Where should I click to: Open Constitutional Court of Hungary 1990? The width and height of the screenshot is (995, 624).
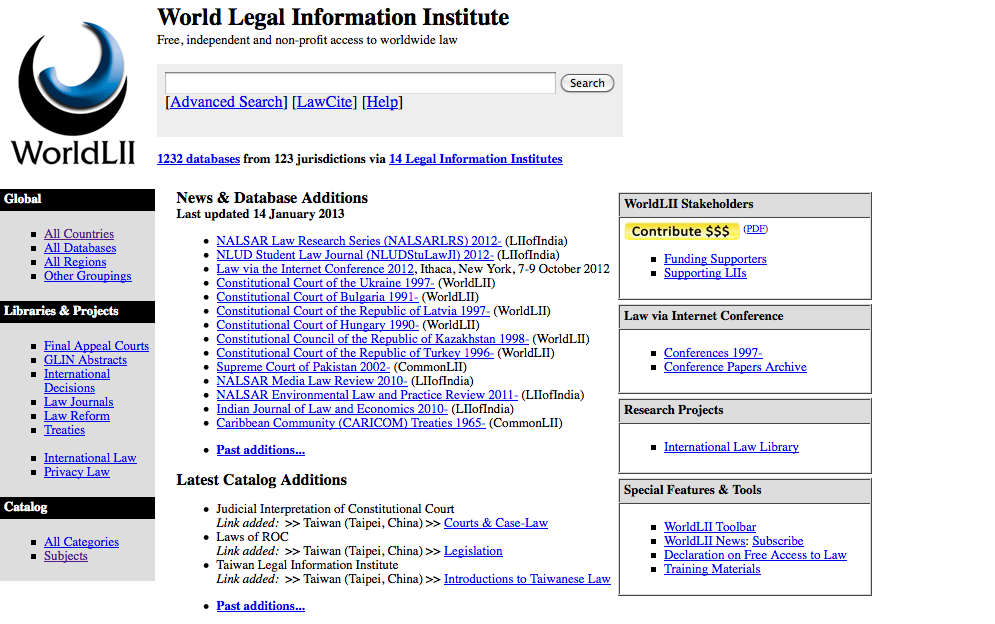click(x=317, y=324)
